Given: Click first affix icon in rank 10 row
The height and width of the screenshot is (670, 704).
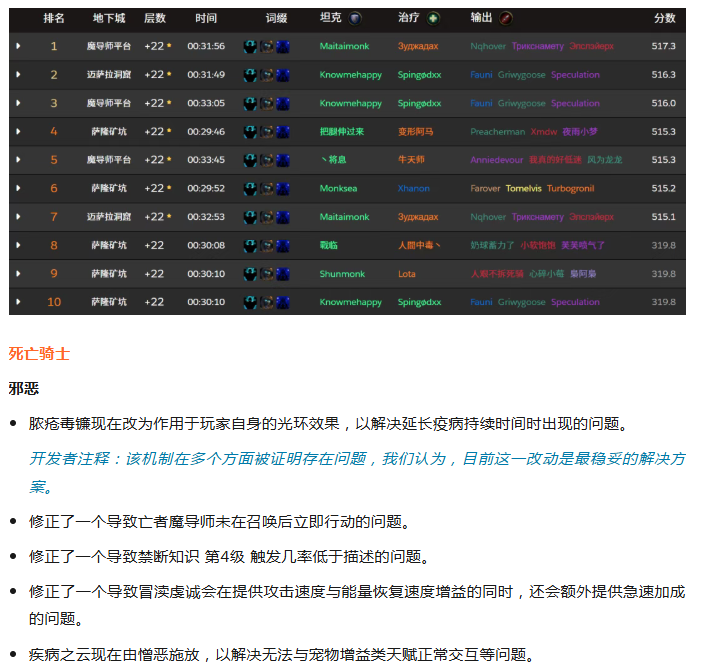Looking at the screenshot, I should pyautogui.click(x=250, y=302).
